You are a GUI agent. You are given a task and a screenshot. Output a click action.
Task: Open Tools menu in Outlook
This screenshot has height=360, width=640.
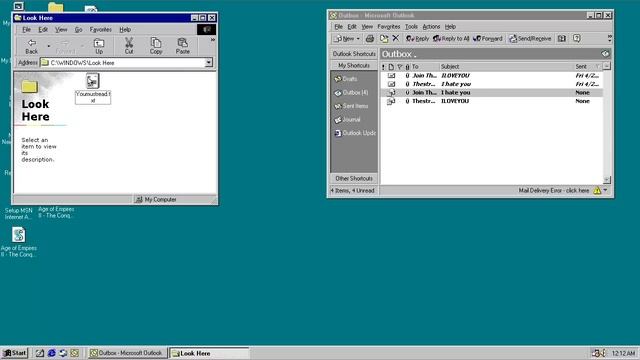point(411,27)
